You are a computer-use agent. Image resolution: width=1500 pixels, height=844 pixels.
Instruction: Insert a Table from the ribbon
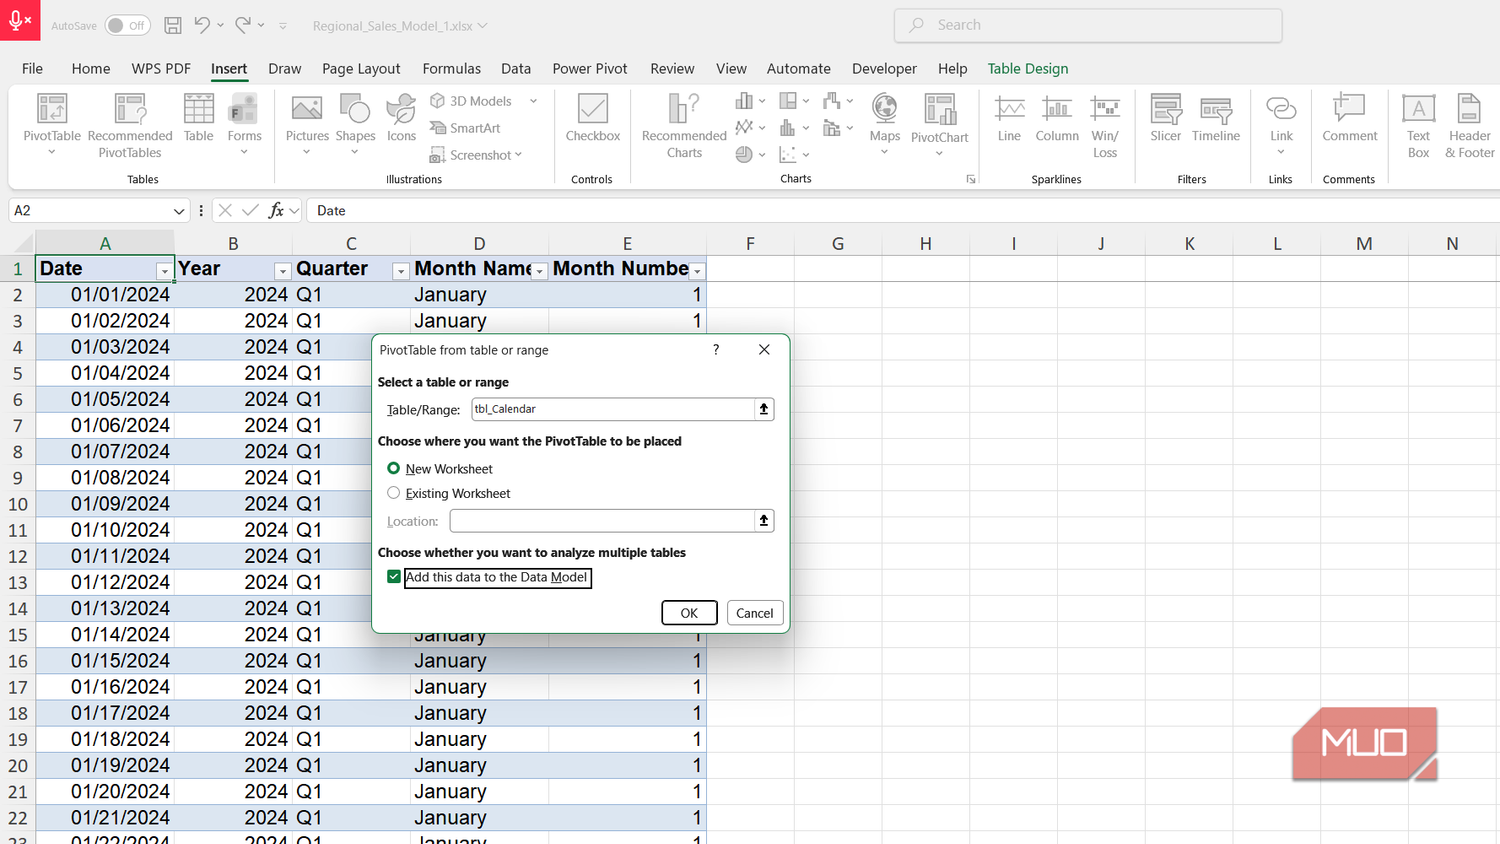pyautogui.click(x=198, y=118)
